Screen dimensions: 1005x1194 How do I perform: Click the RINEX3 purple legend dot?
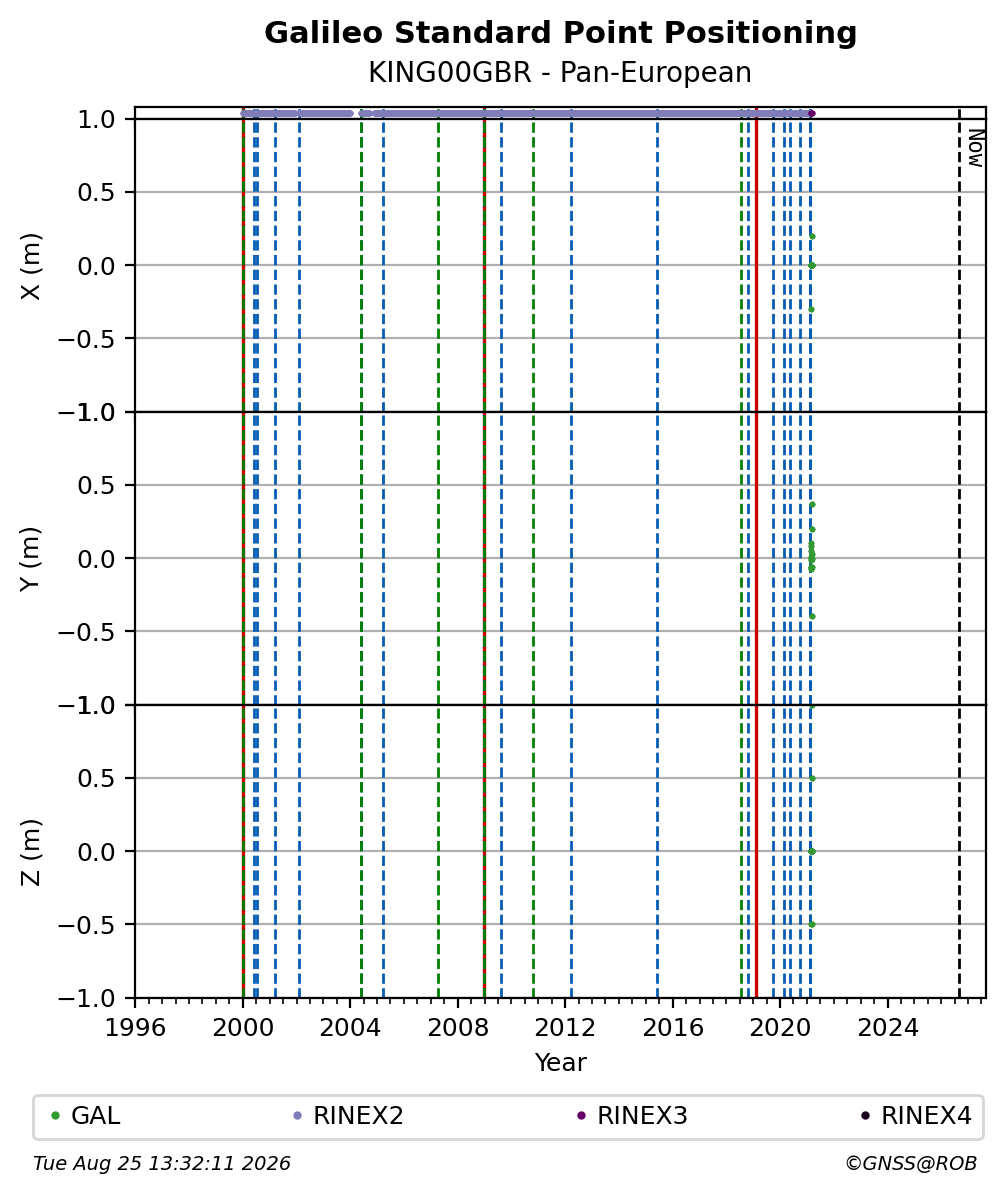point(582,1116)
